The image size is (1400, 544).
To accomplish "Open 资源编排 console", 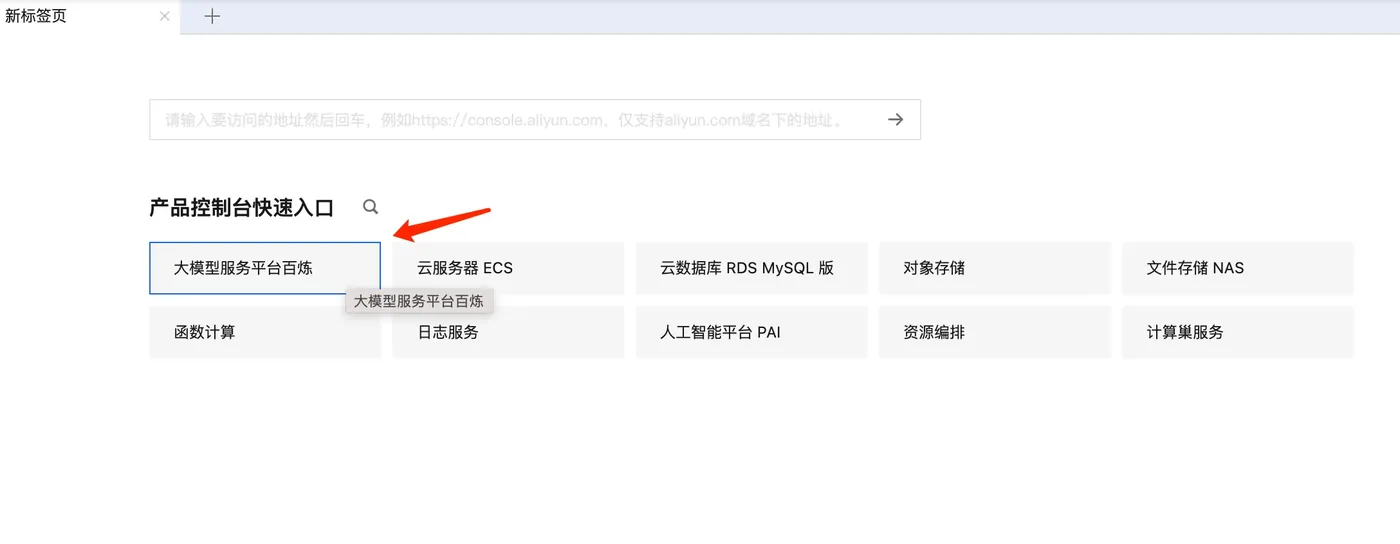I will 995,332.
